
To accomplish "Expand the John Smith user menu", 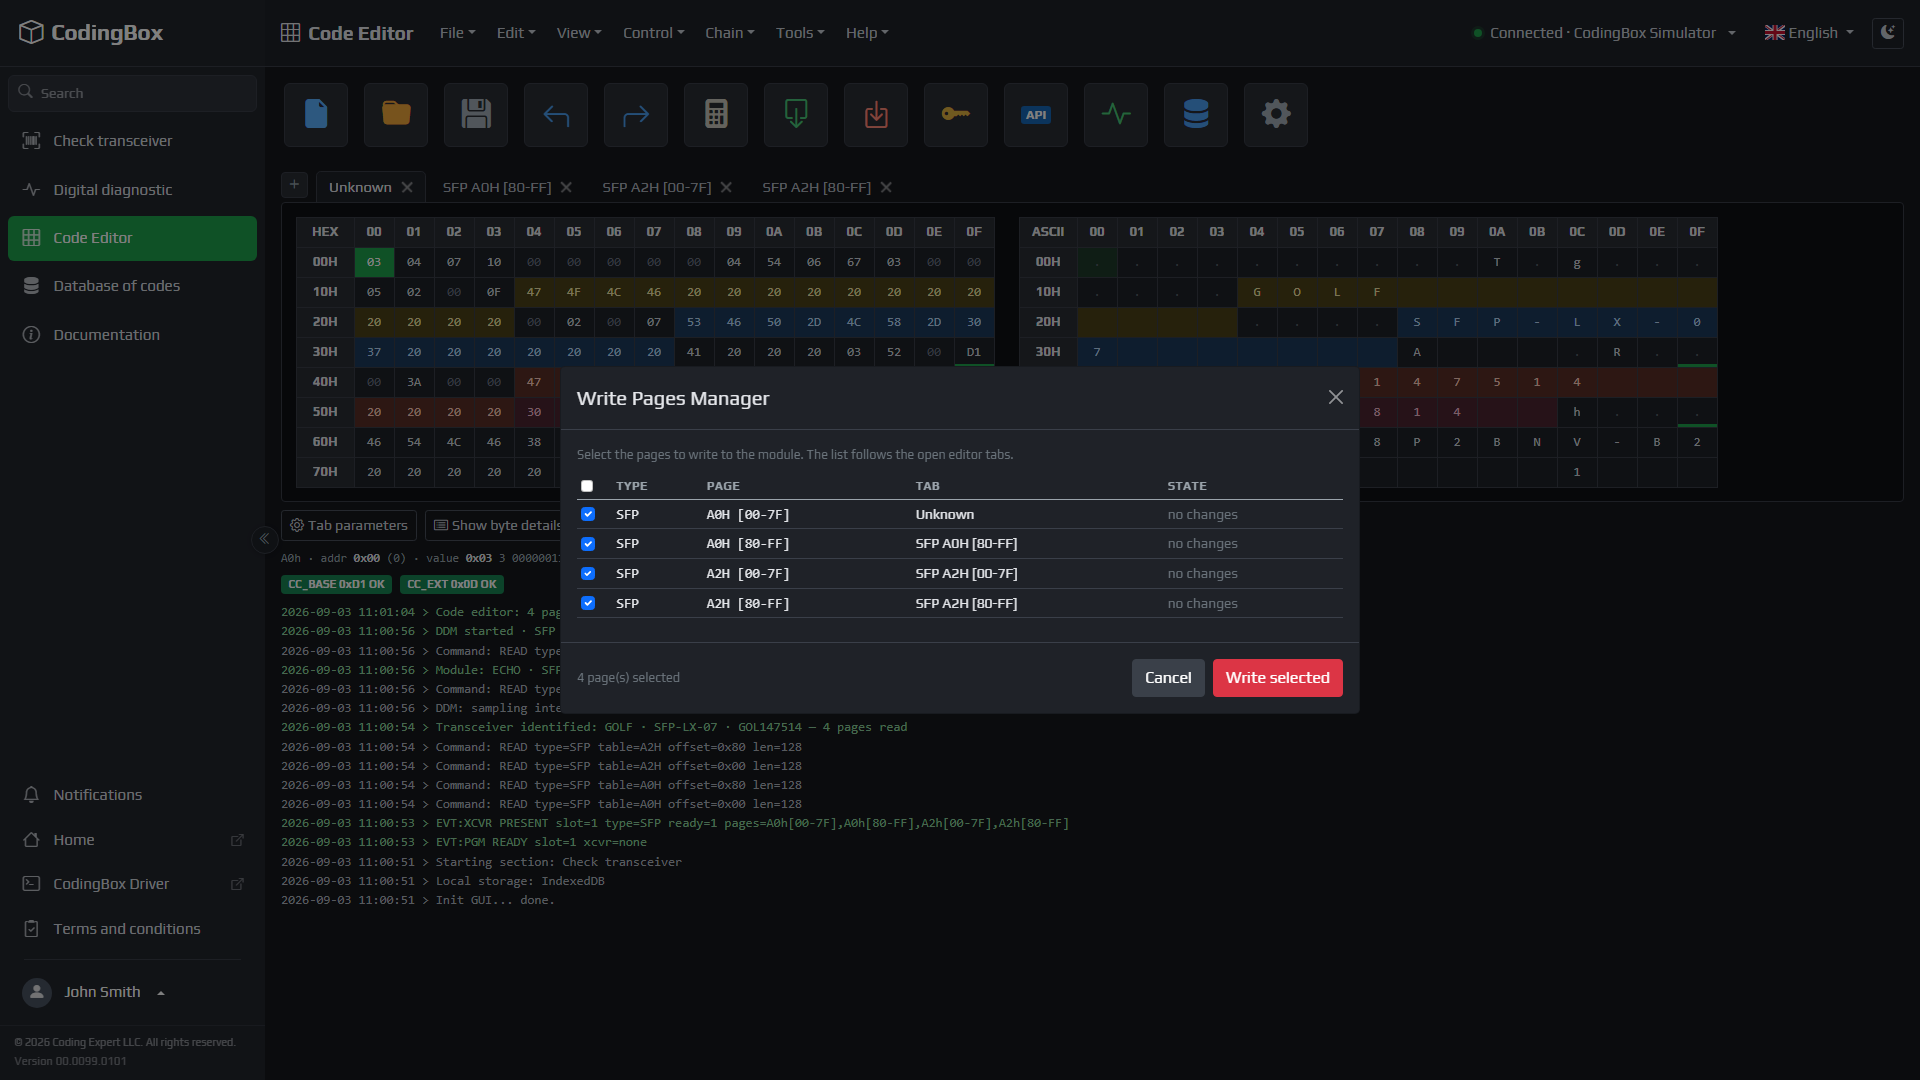I will [x=94, y=992].
